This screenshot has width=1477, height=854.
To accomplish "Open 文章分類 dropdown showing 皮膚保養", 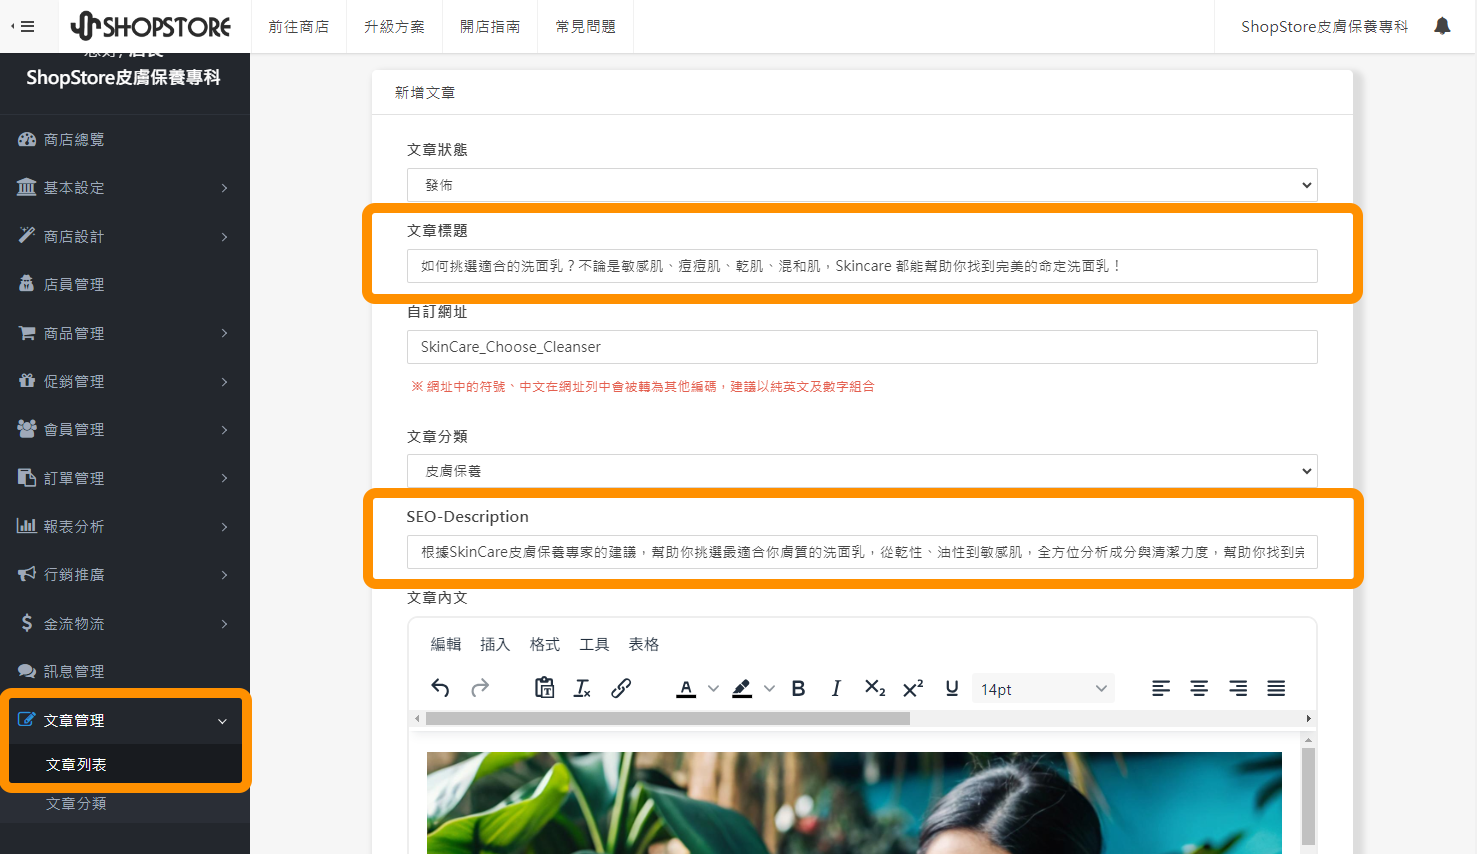I will click(x=862, y=471).
